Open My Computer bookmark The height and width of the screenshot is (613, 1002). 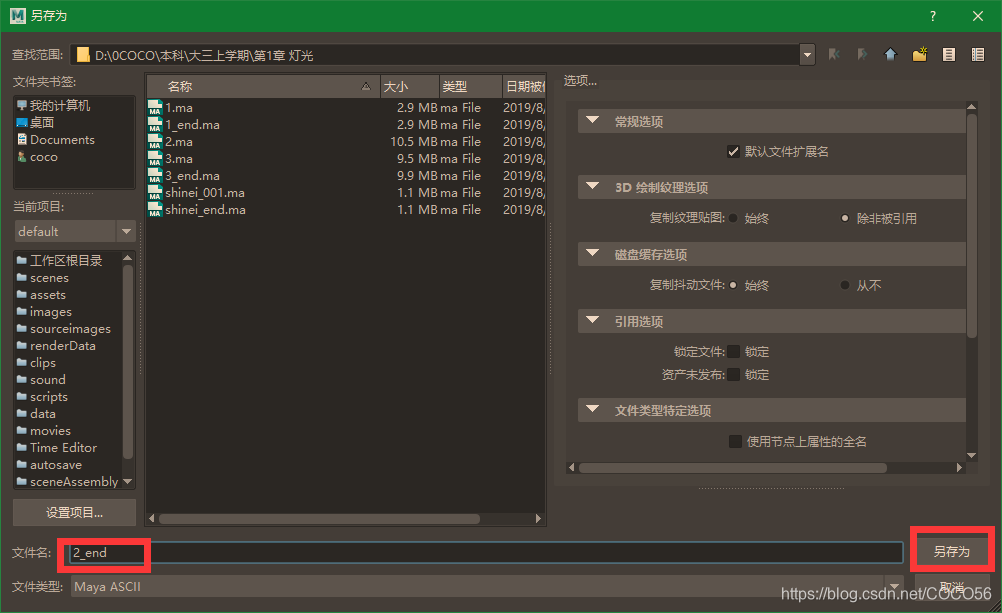[x=59, y=105]
